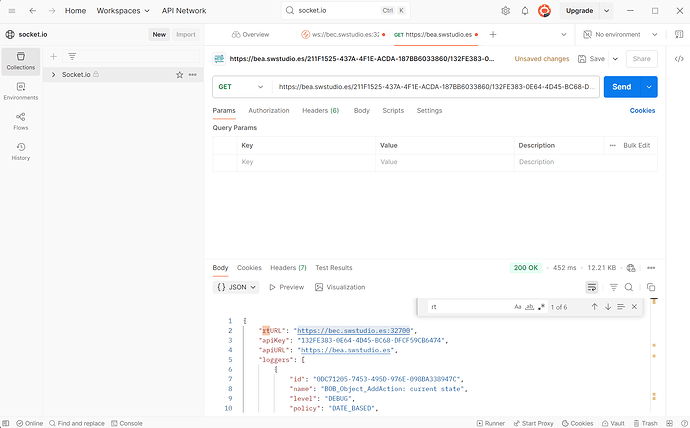Select Collections in the sidebar
The image size is (690, 428).
[21, 61]
